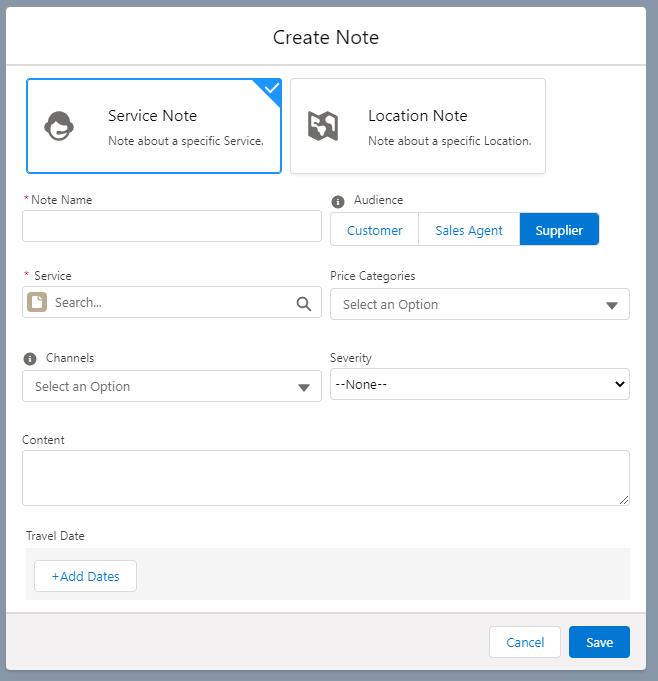Image resolution: width=658 pixels, height=681 pixels.
Task: Click the Channels info icon
Action: click(x=30, y=359)
